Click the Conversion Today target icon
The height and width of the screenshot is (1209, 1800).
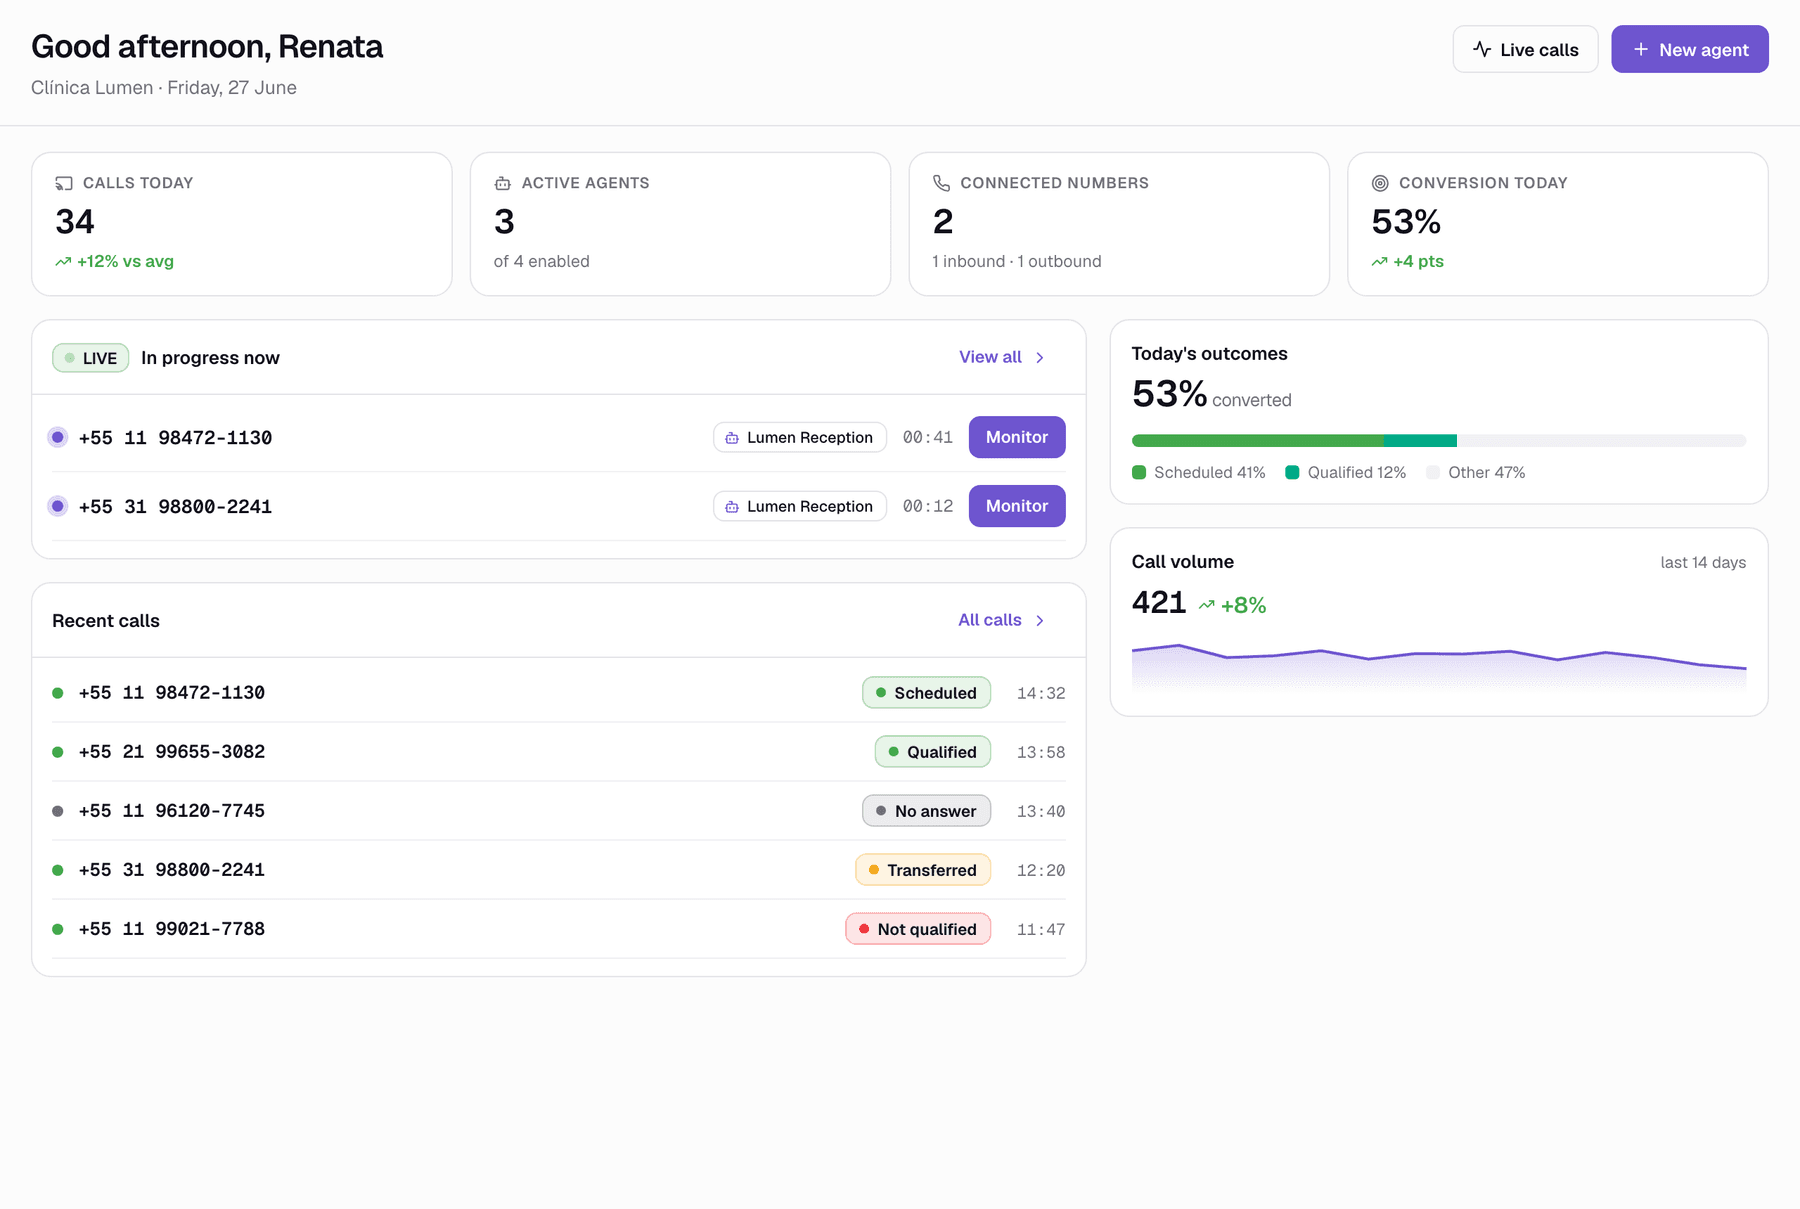(1380, 183)
